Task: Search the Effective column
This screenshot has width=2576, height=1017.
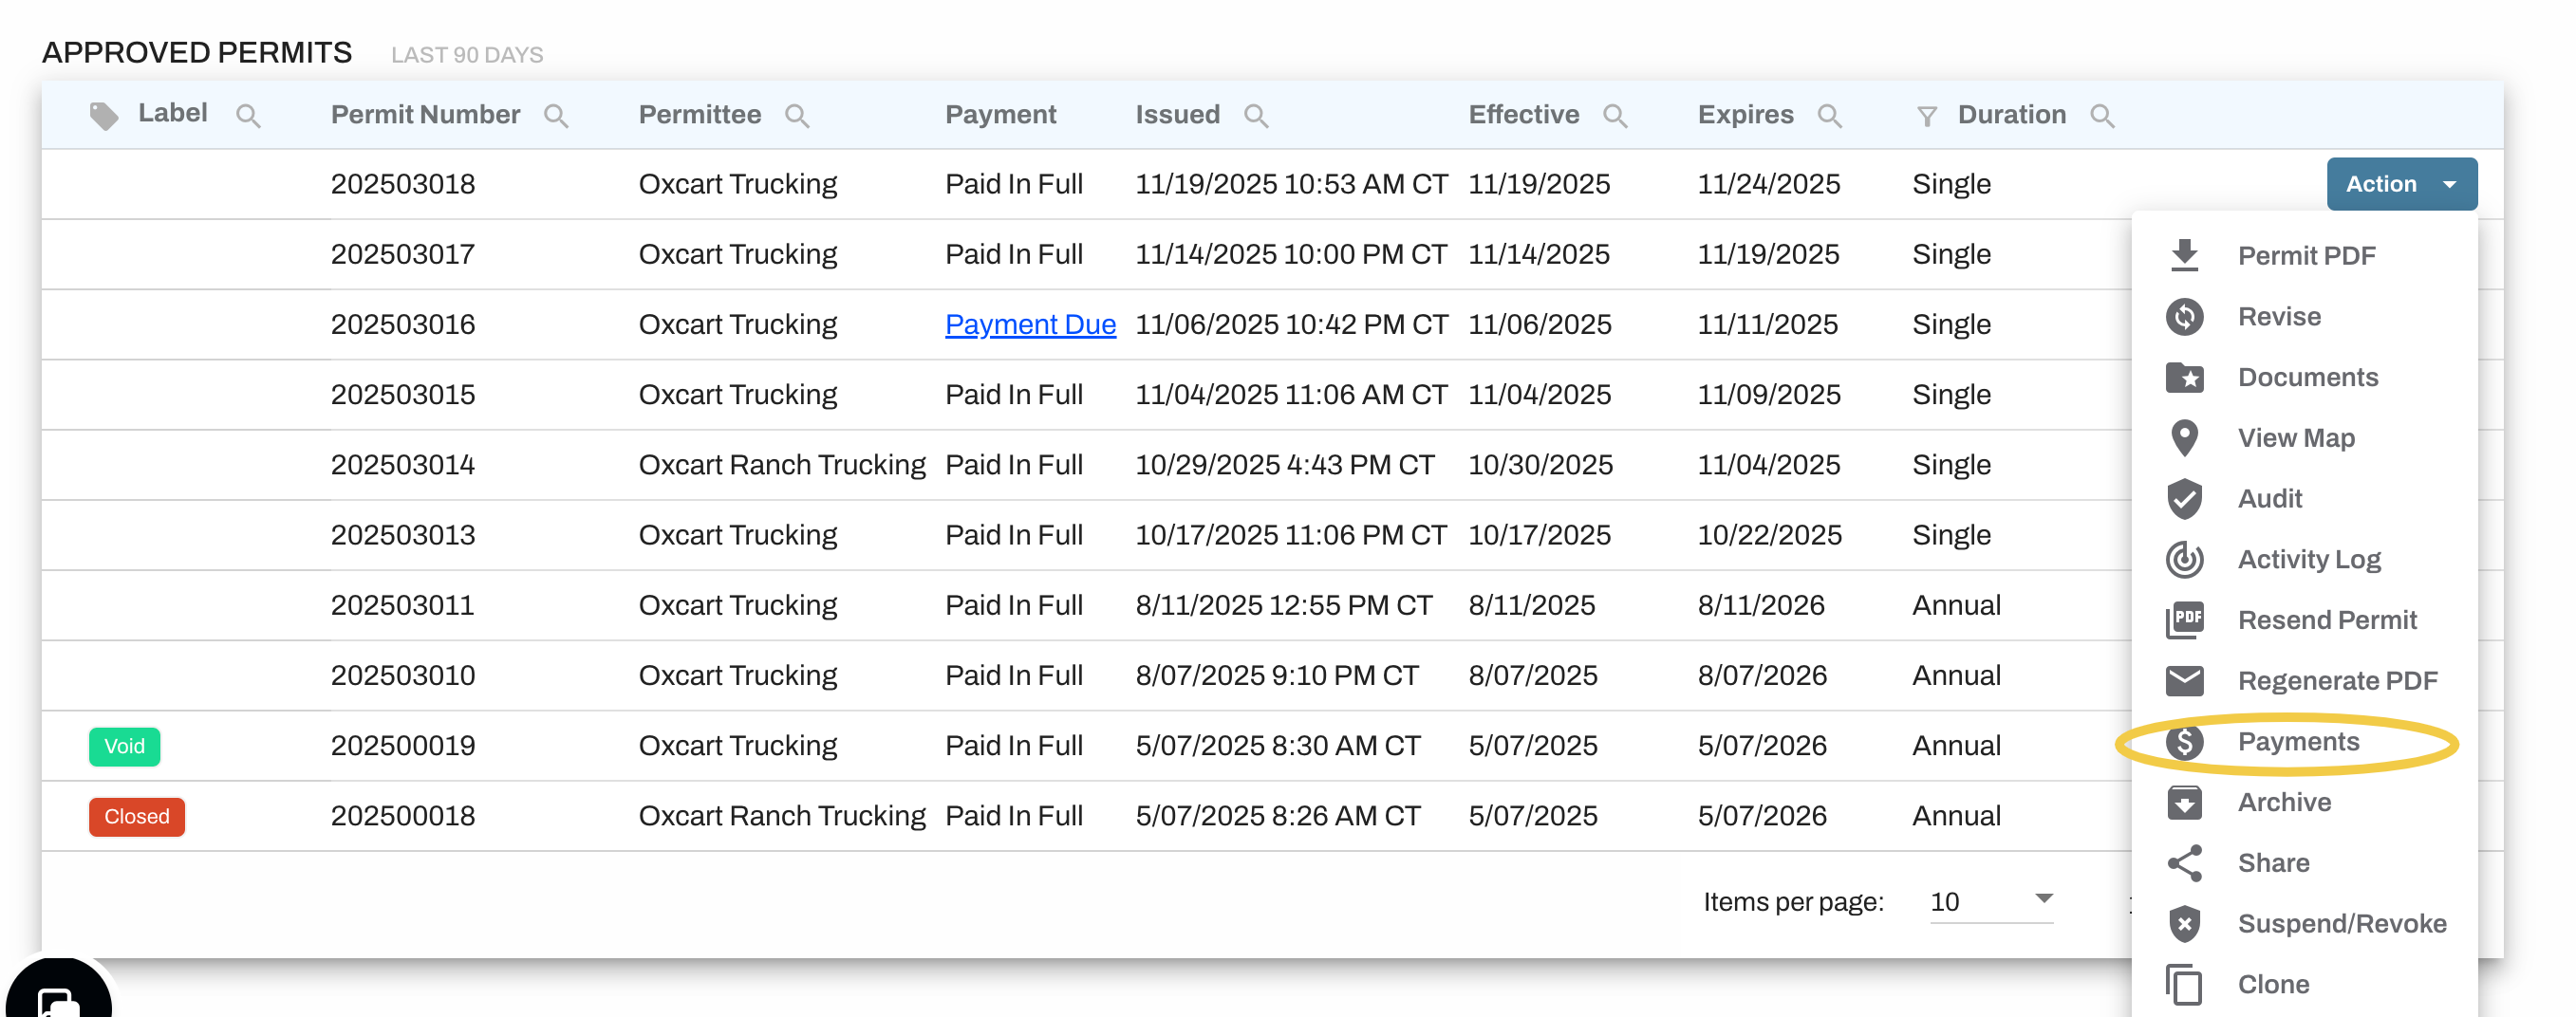Action: click(x=1615, y=116)
